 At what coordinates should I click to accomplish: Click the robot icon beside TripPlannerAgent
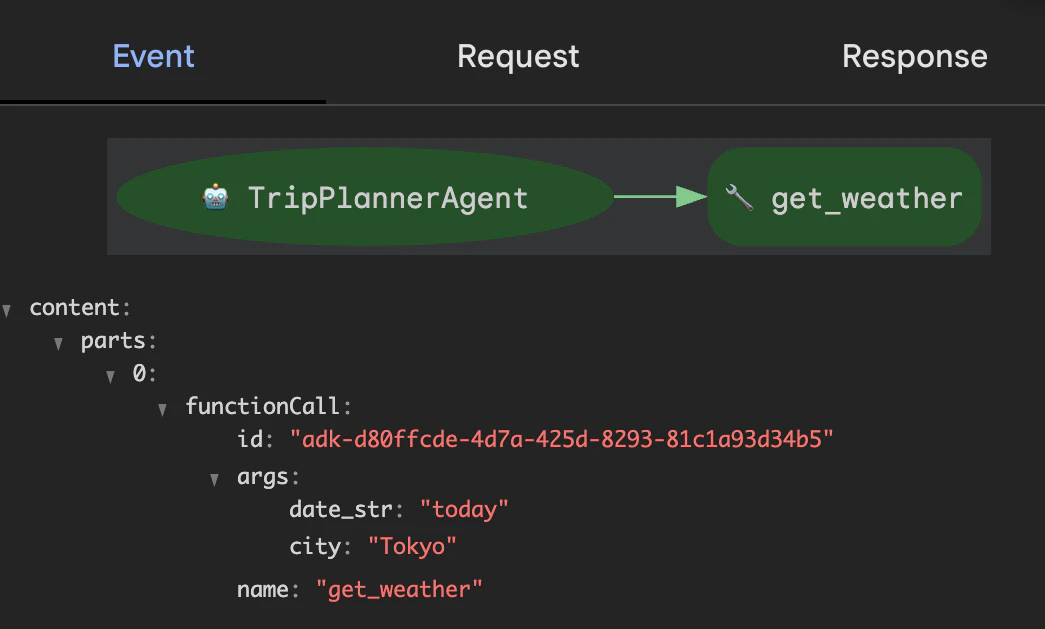[x=215, y=197]
